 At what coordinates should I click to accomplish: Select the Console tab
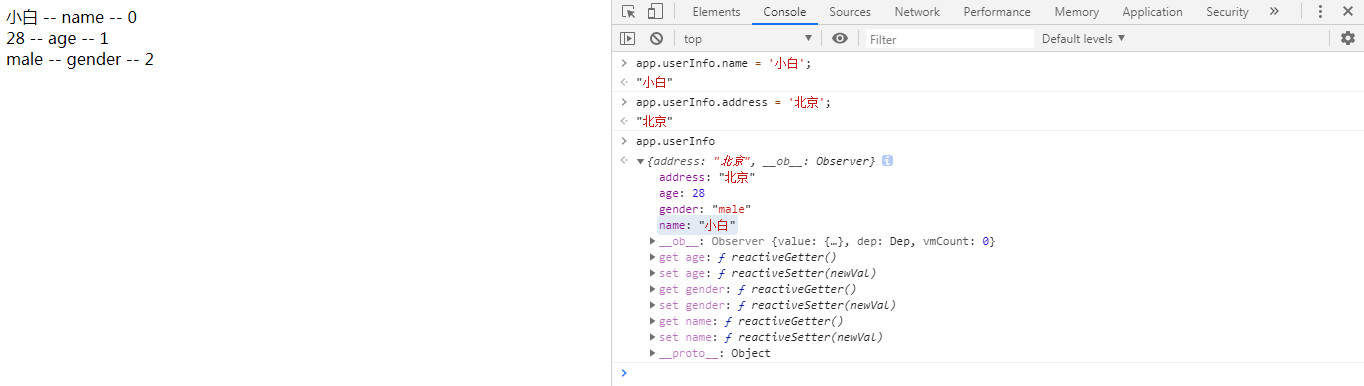(x=785, y=12)
